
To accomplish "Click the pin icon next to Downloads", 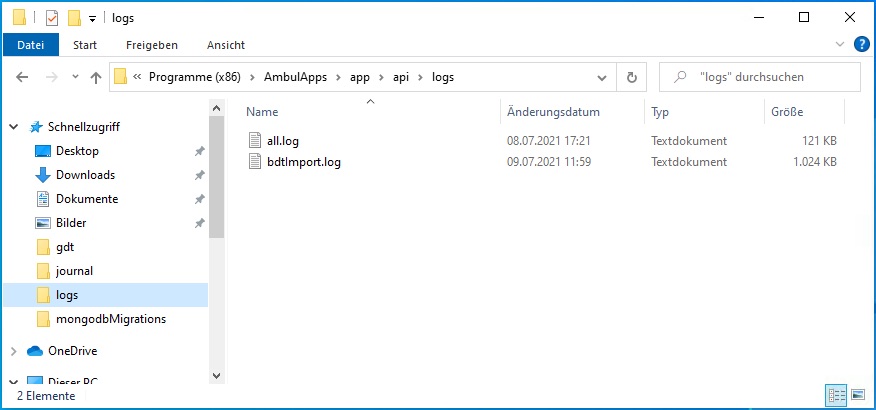I will pos(199,175).
